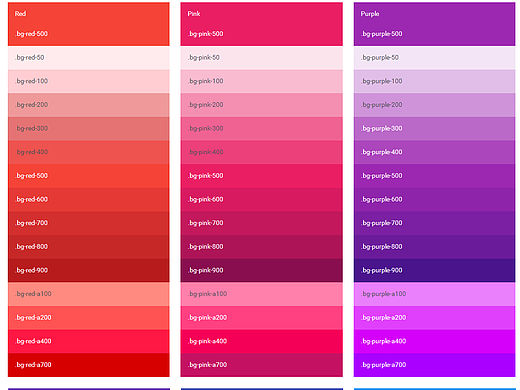Select the .bg-red-50 swatch
Screen dimensions: 520x390
(89, 58)
